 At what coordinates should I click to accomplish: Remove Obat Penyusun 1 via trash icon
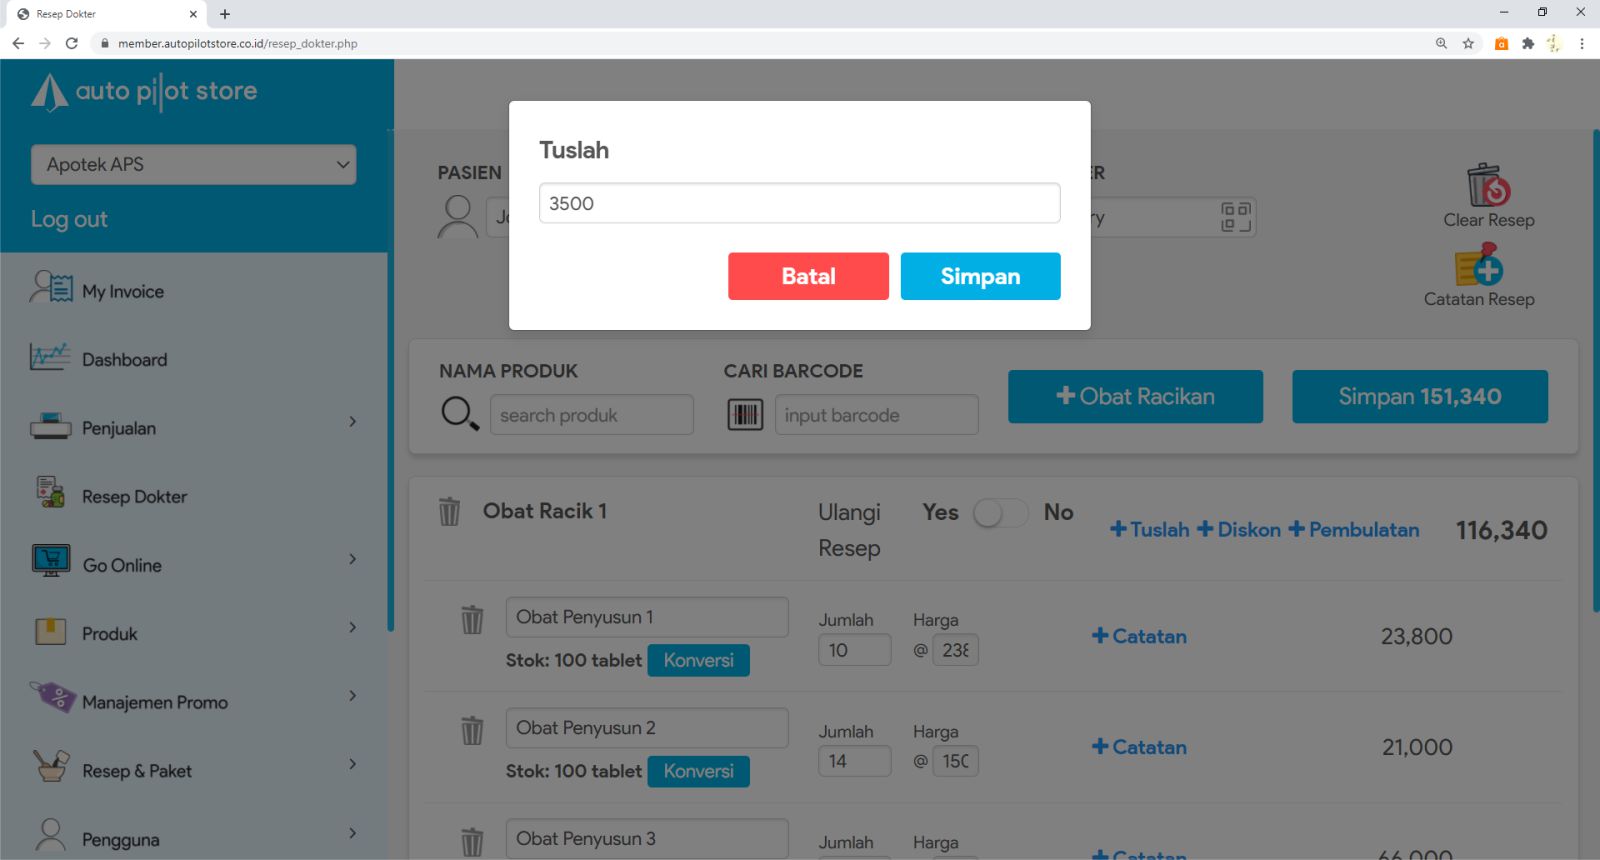472,620
